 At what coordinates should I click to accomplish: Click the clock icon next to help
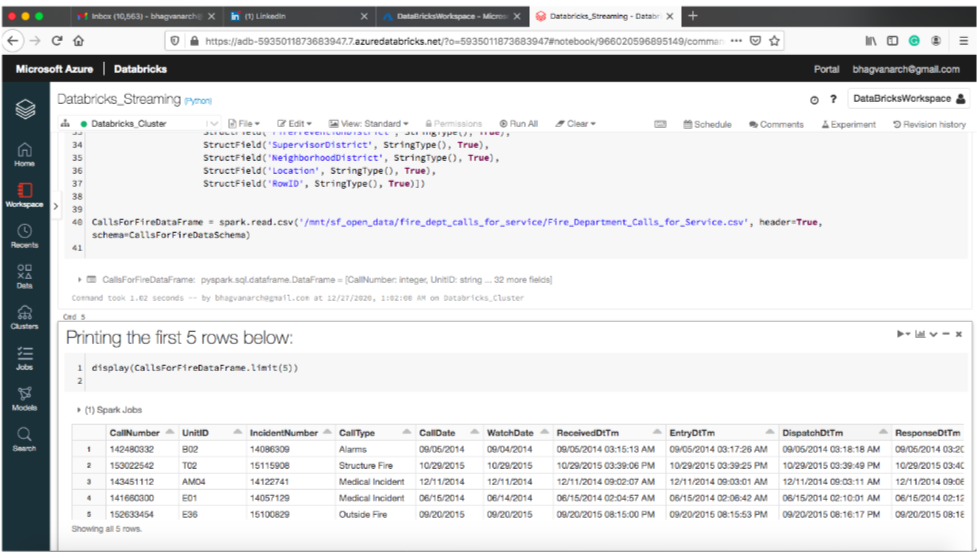tap(814, 100)
